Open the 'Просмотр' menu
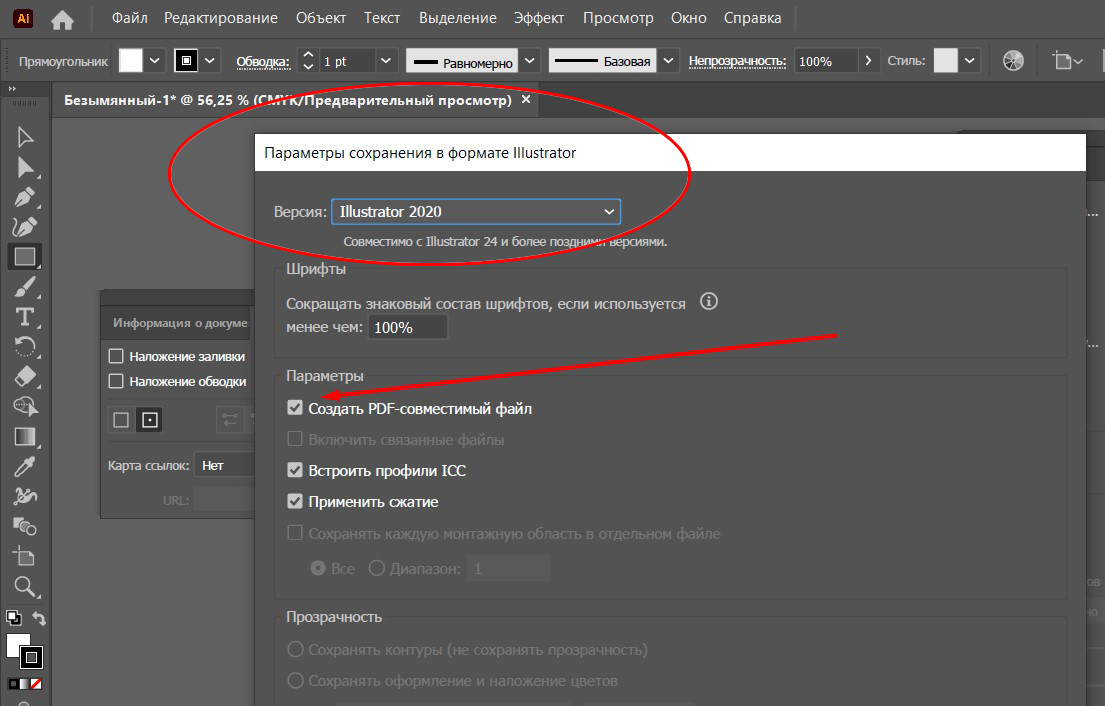 point(618,18)
